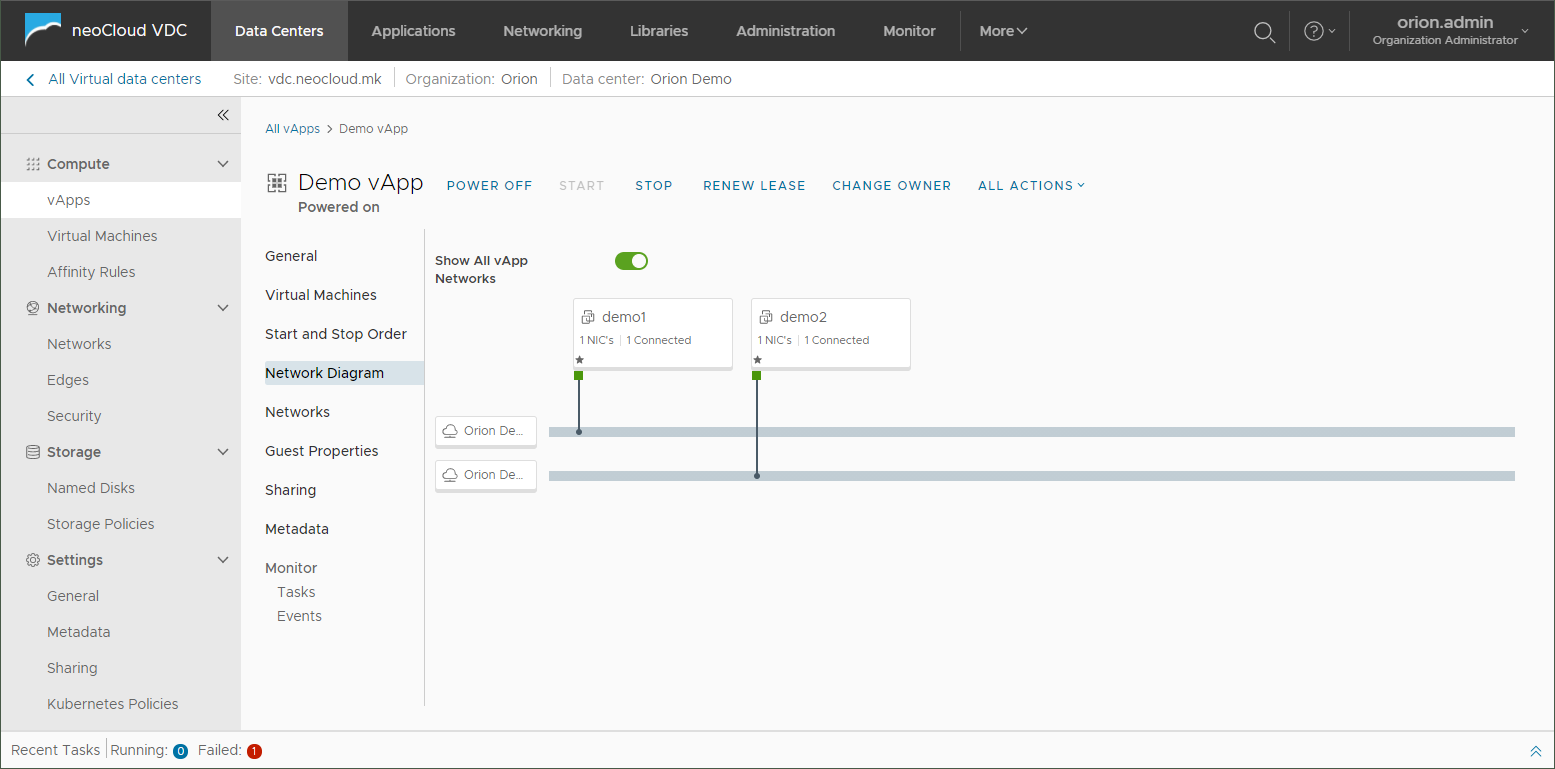Viewport: 1555px width, 769px height.
Task: Click the neoCloud VDC cloud logo
Action: (43, 31)
